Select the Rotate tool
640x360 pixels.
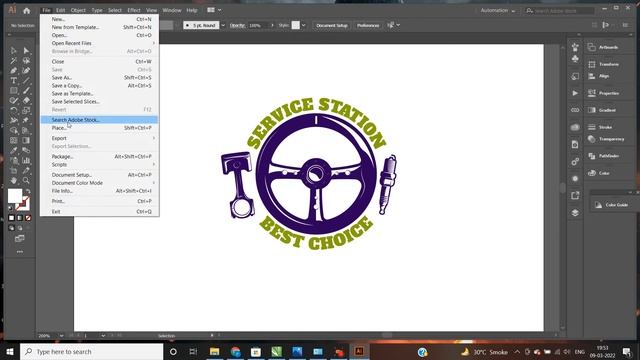[14, 111]
